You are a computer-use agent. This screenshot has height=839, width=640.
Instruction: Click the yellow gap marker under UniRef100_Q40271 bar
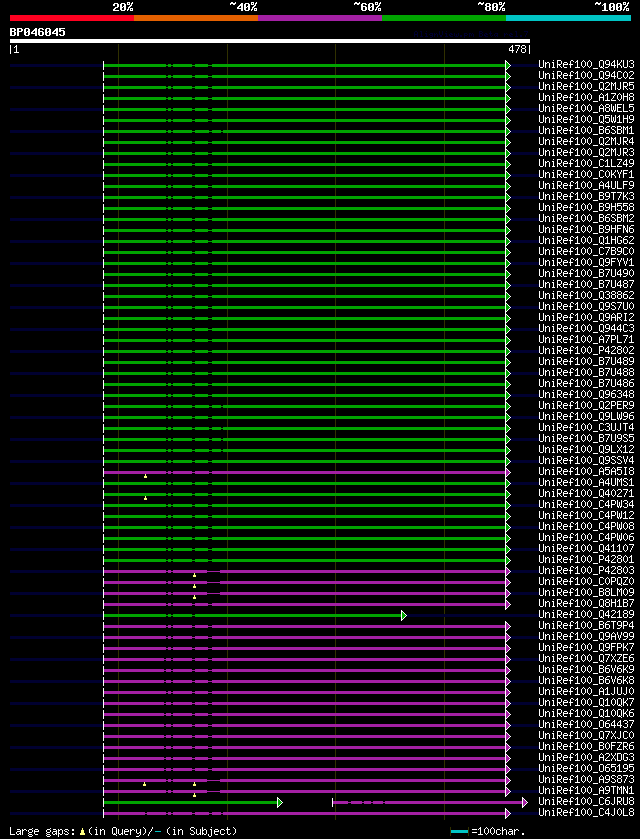146,498
